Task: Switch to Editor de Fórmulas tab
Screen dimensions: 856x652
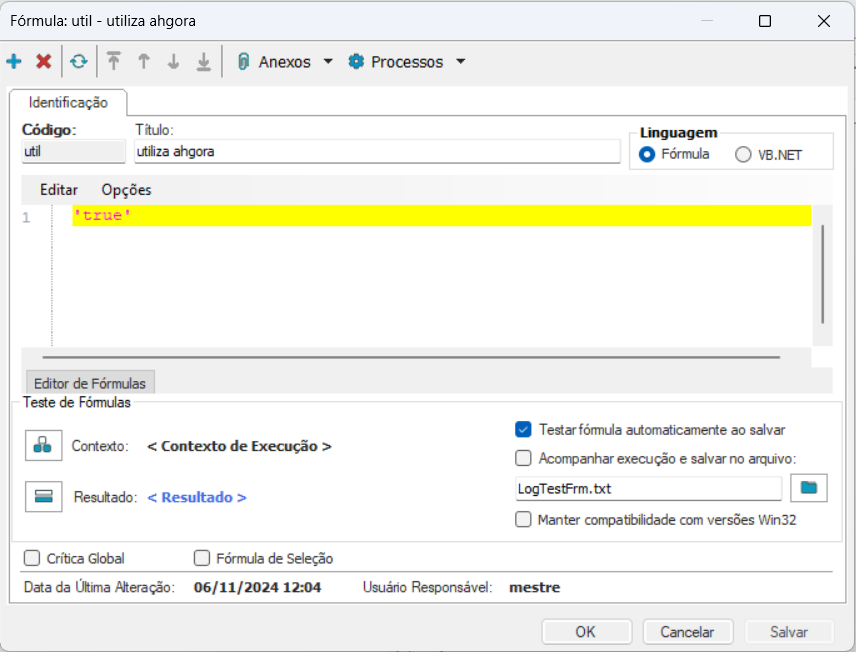Action: [x=90, y=383]
